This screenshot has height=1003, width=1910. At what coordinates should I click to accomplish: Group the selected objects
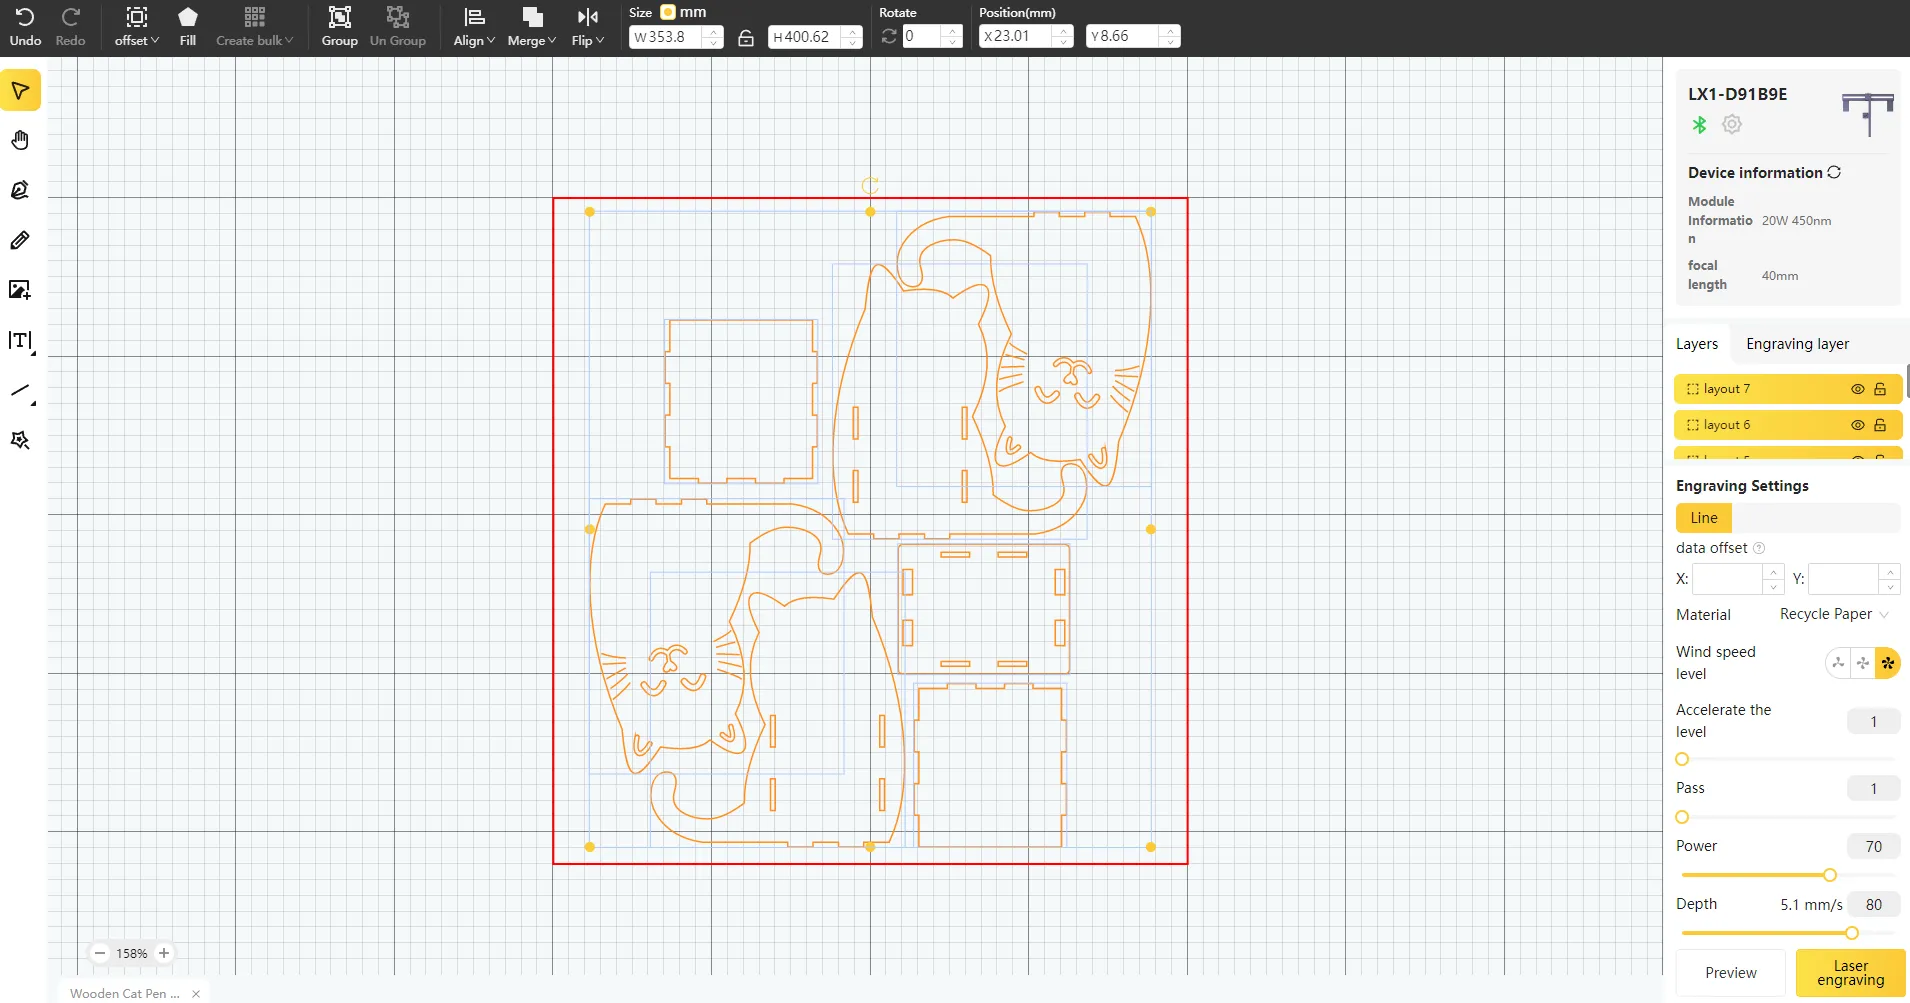click(340, 27)
